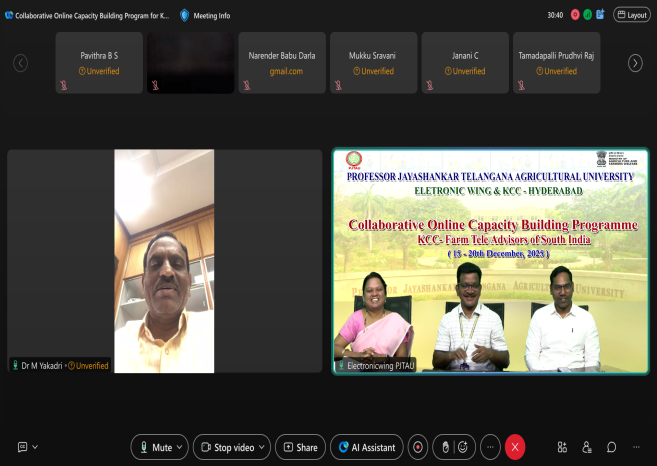Click the red recording indicator at top
Image resolution: width=657 pixels, height=466 pixels.
coord(573,15)
